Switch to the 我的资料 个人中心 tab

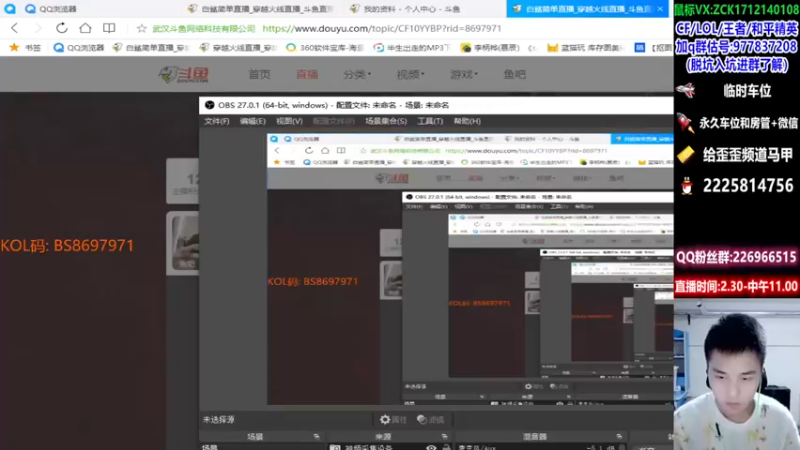pos(406,9)
